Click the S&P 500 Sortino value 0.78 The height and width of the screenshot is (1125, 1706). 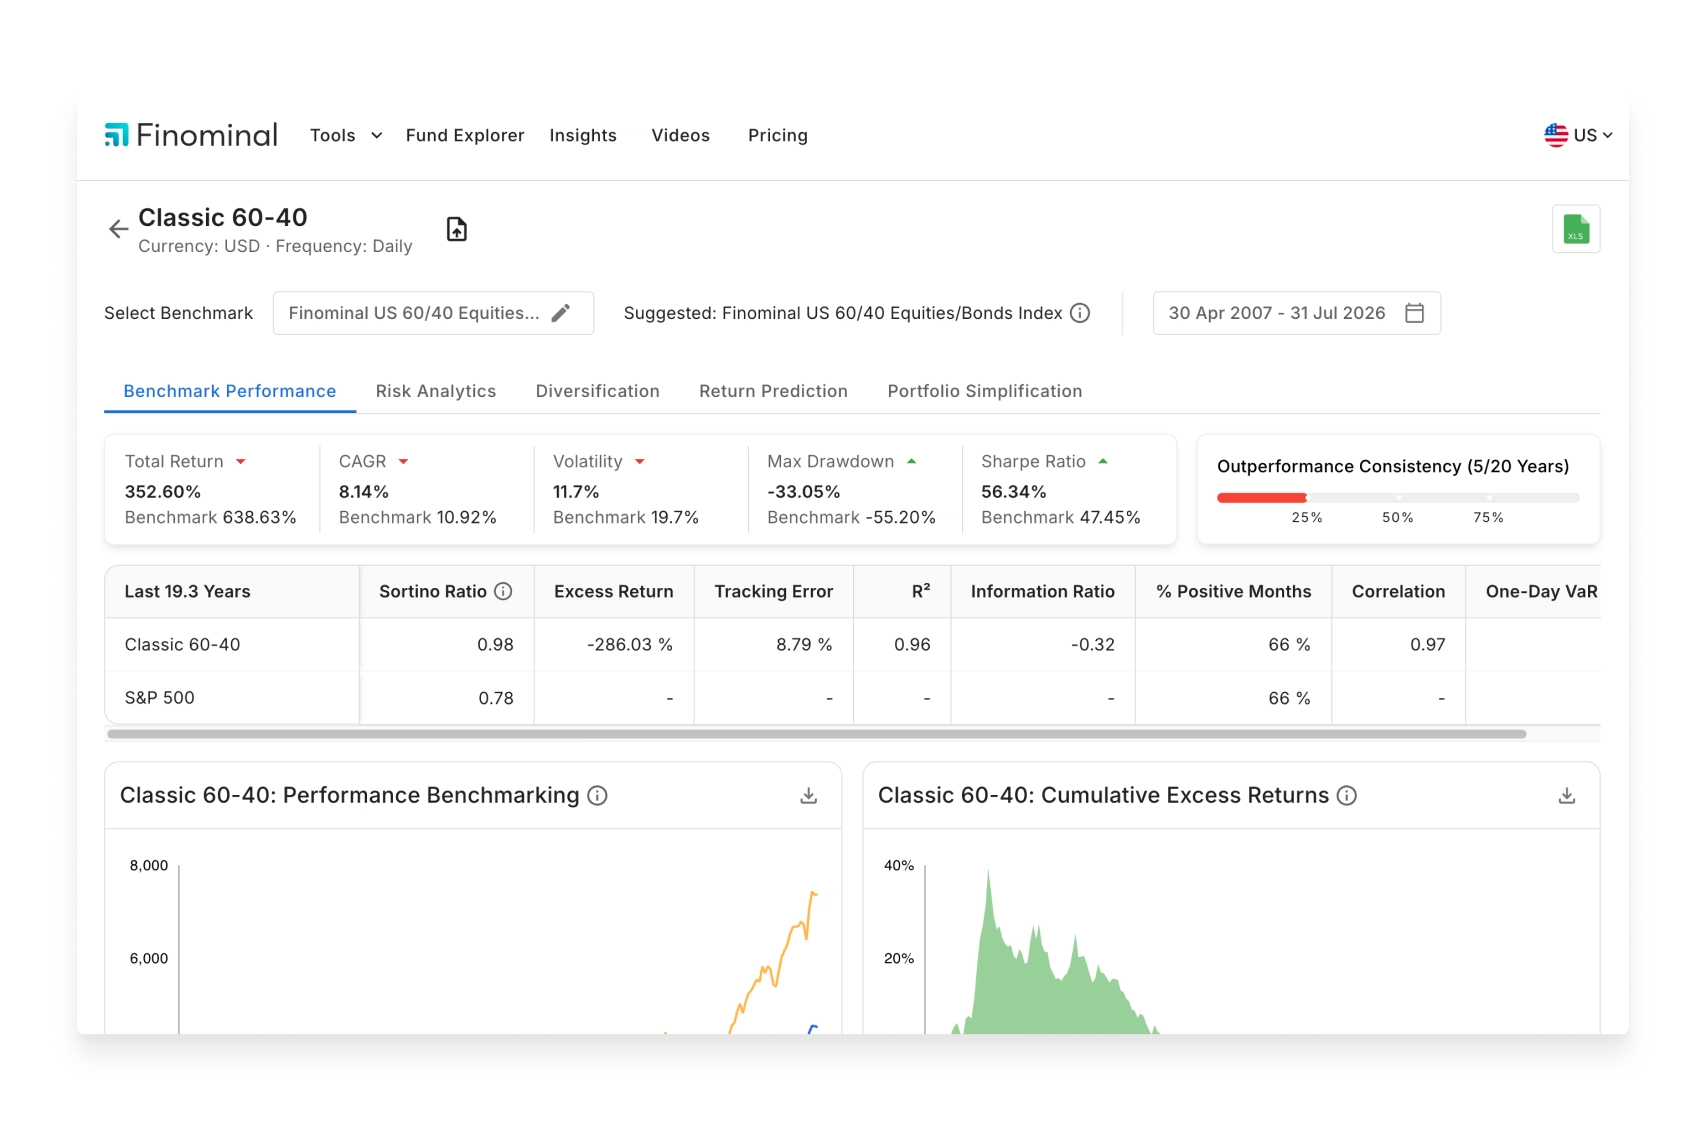(x=496, y=698)
